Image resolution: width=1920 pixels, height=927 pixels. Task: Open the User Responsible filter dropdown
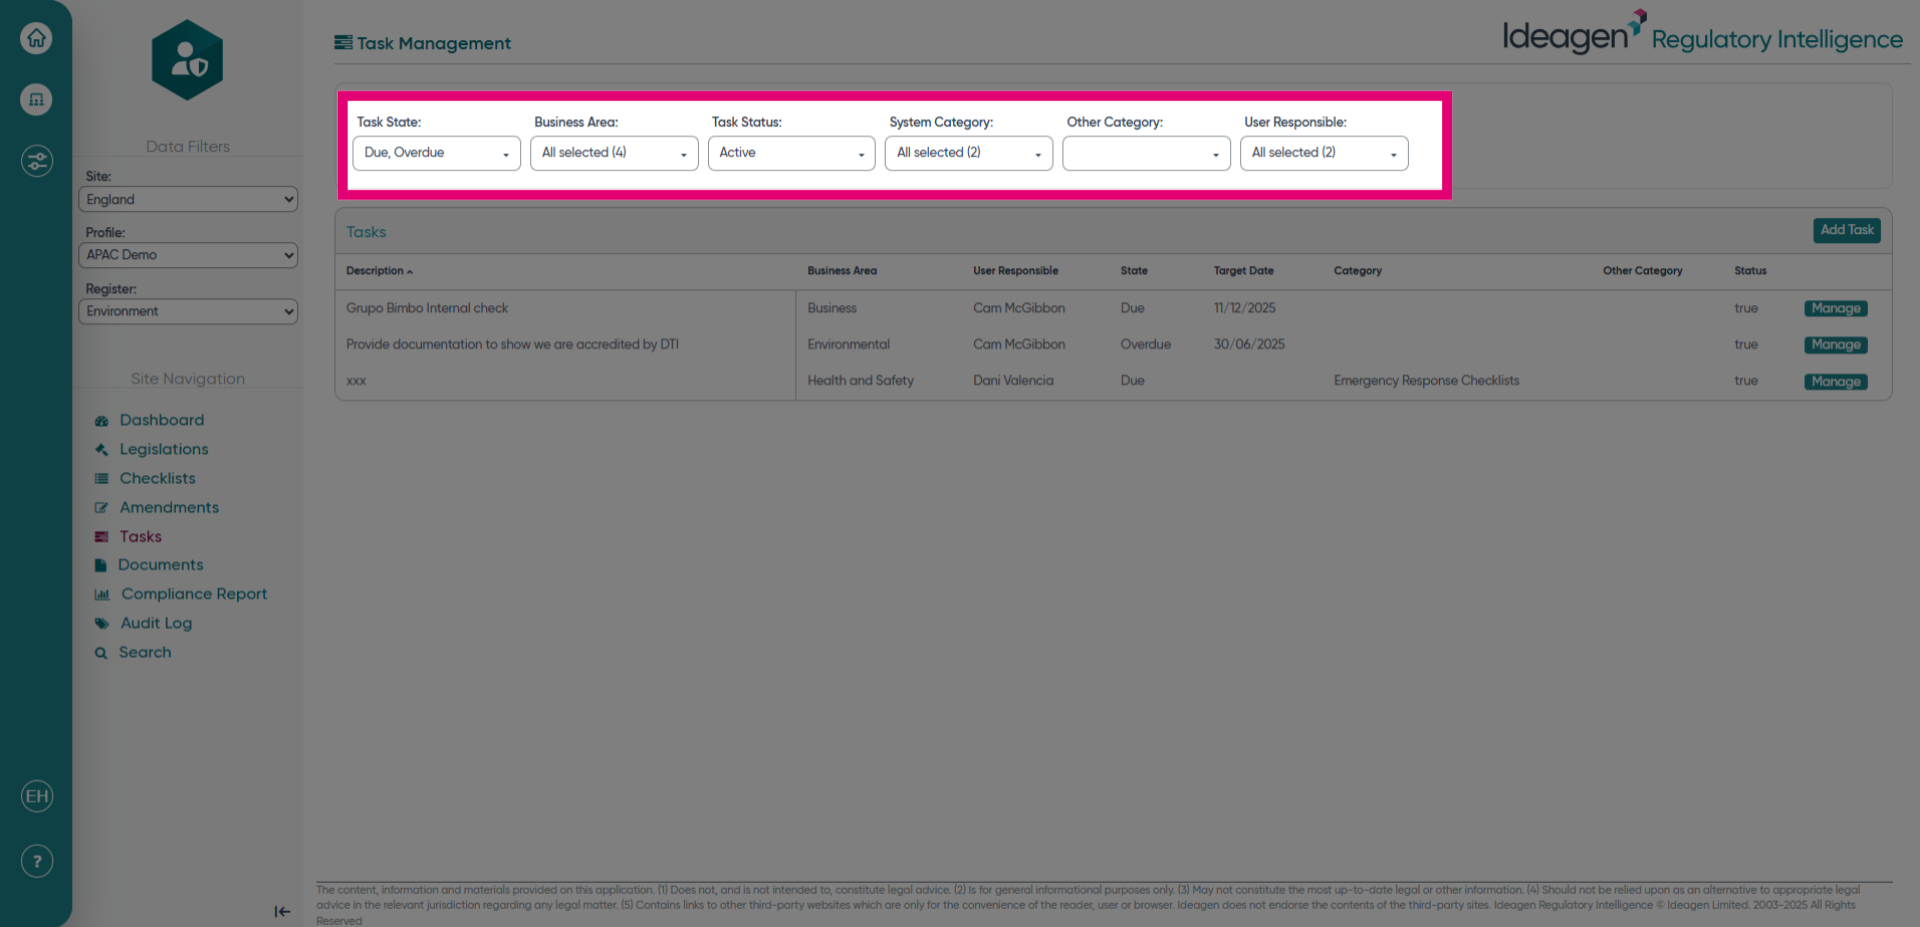pos(1324,153)
